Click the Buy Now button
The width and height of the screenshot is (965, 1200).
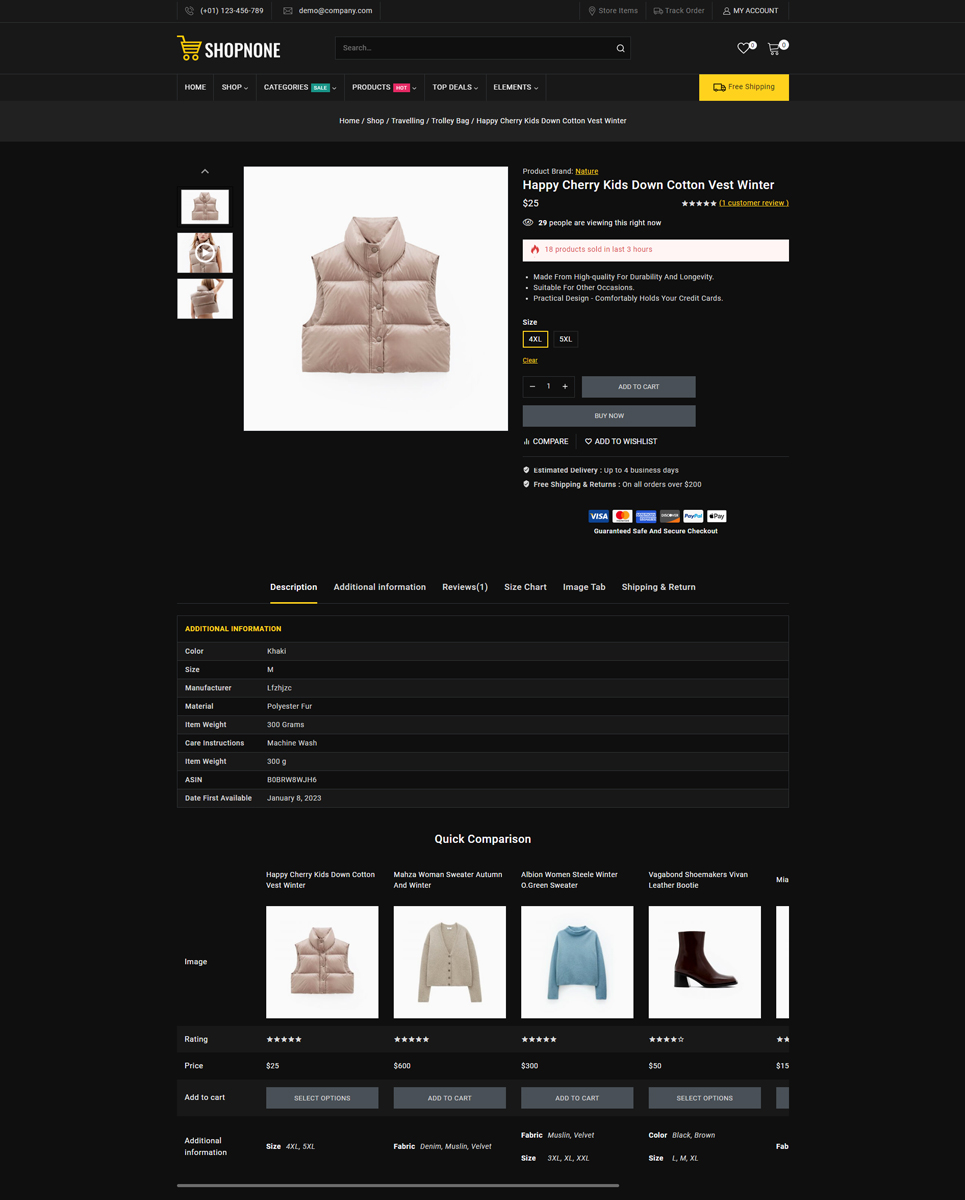[x=609, y=416]
